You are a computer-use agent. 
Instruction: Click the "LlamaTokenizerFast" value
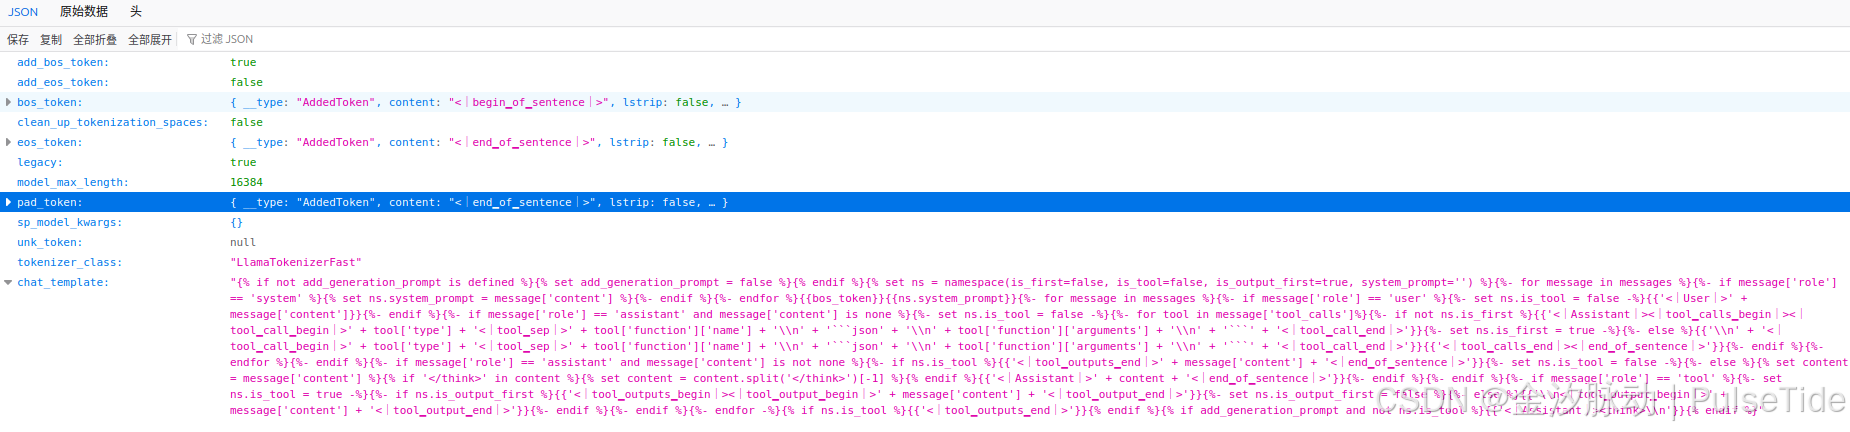[296, 262]
